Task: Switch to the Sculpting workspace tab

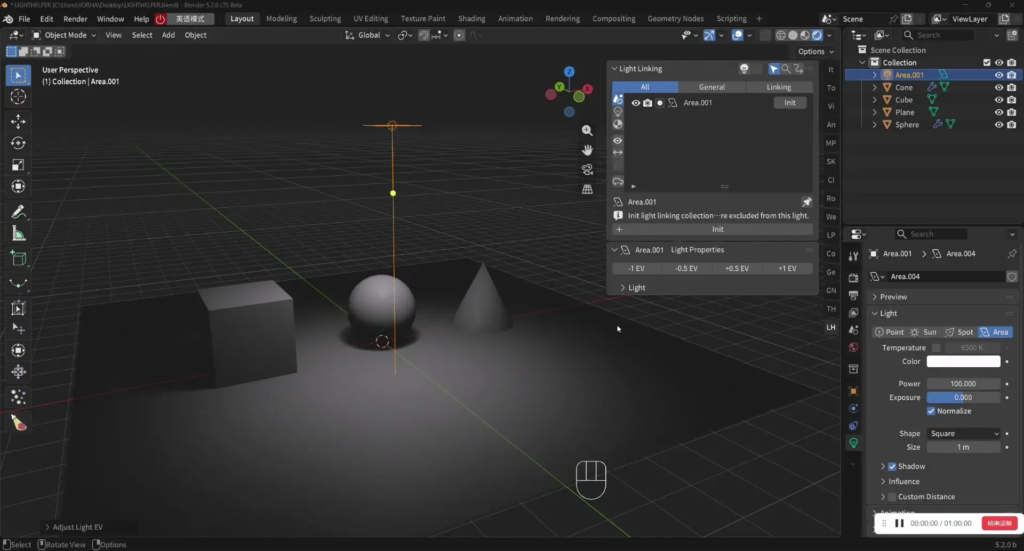Action: coord(325,19)
